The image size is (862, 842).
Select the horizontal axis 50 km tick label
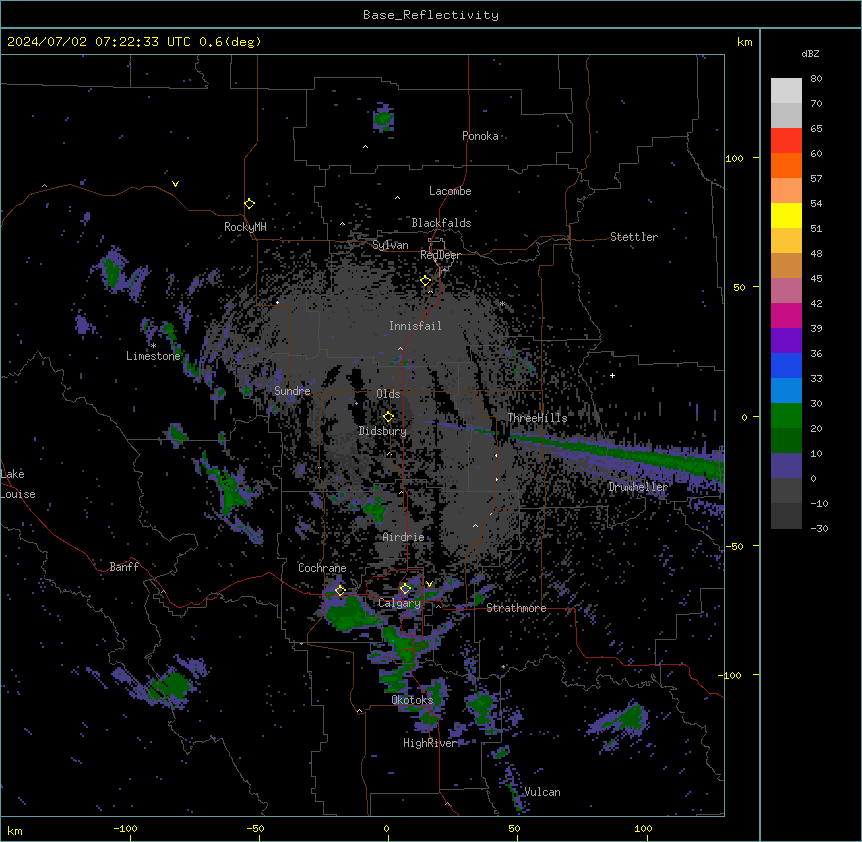click(514, 828)
